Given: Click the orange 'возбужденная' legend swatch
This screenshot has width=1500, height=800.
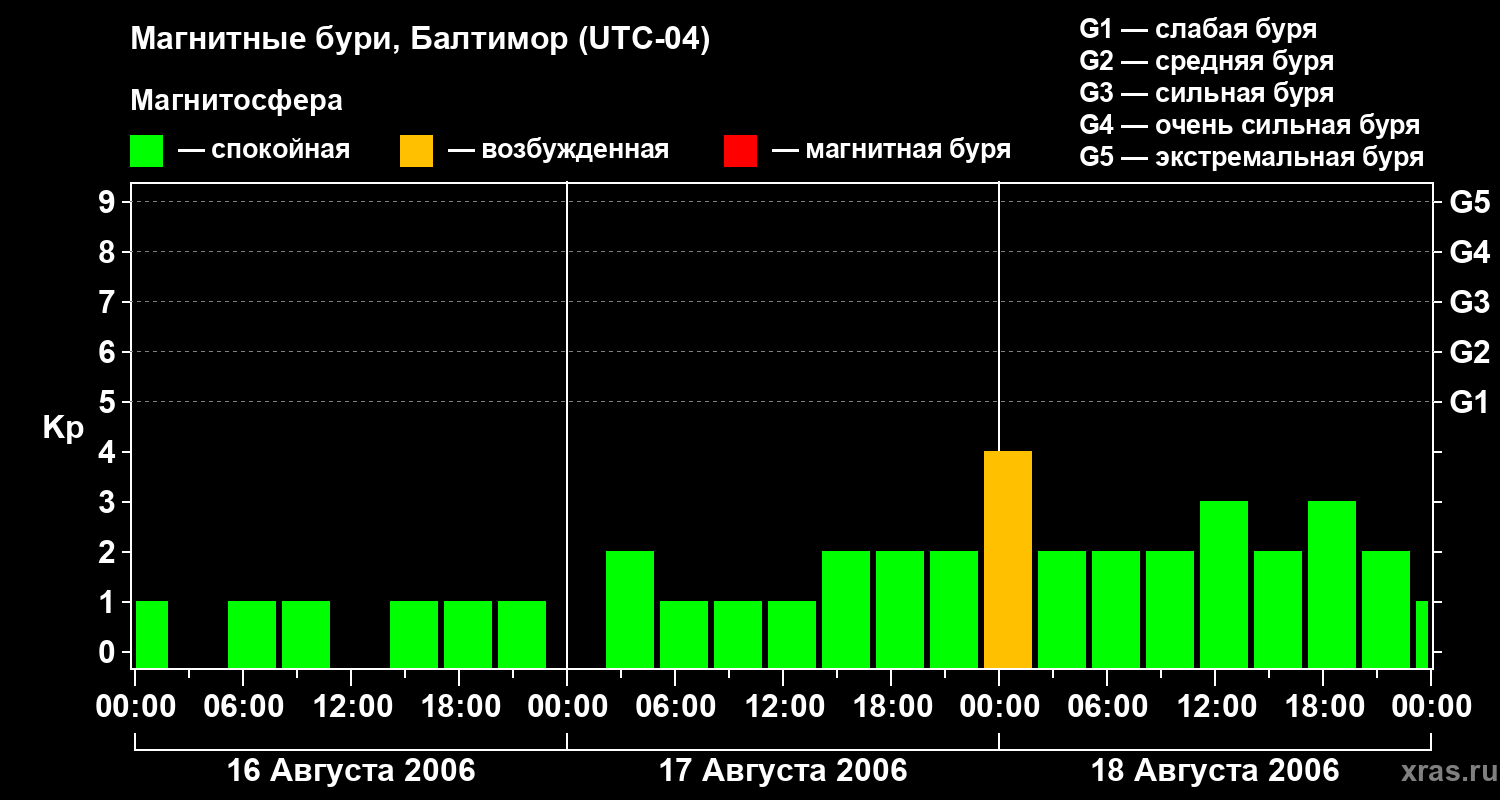Looking at the screenshot, I should pos(416,151).
